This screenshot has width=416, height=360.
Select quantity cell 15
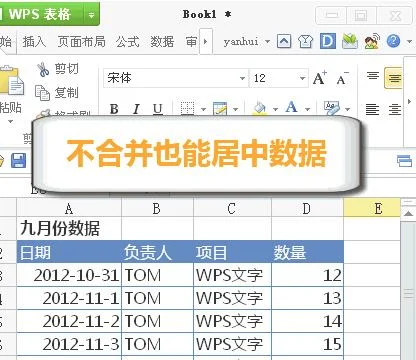(x=307, y=344)
